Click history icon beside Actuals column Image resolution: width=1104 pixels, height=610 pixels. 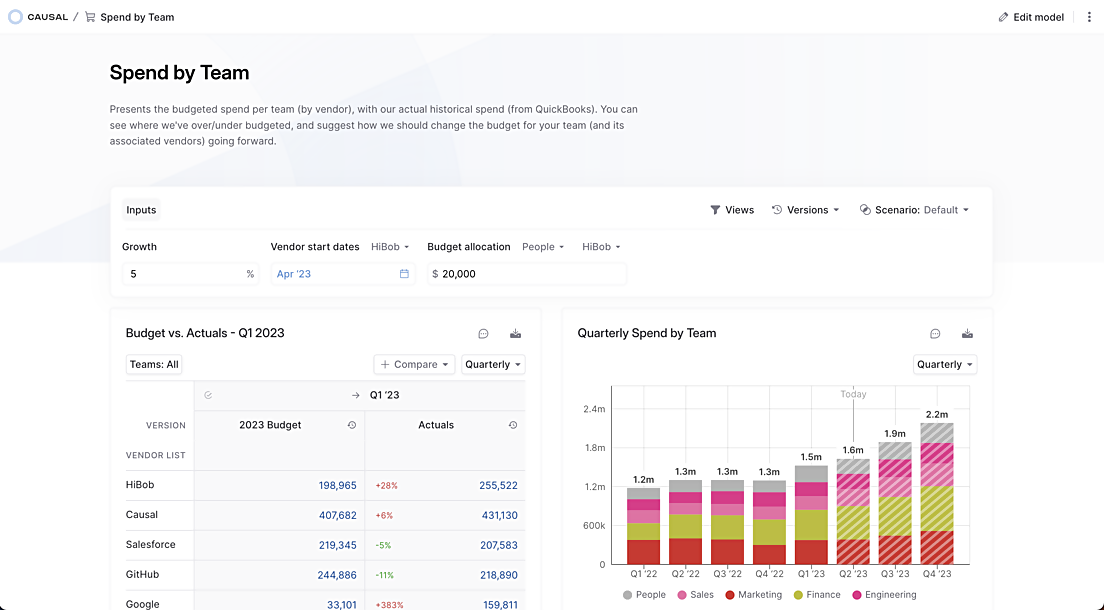513,425
